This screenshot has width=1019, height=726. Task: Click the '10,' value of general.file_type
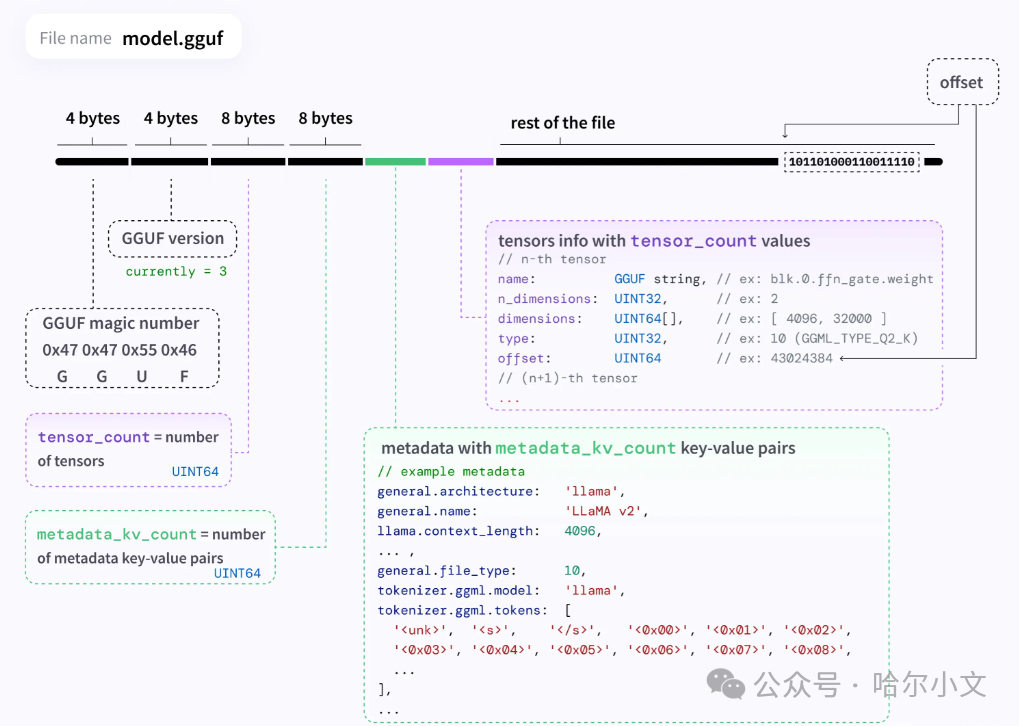575,571
